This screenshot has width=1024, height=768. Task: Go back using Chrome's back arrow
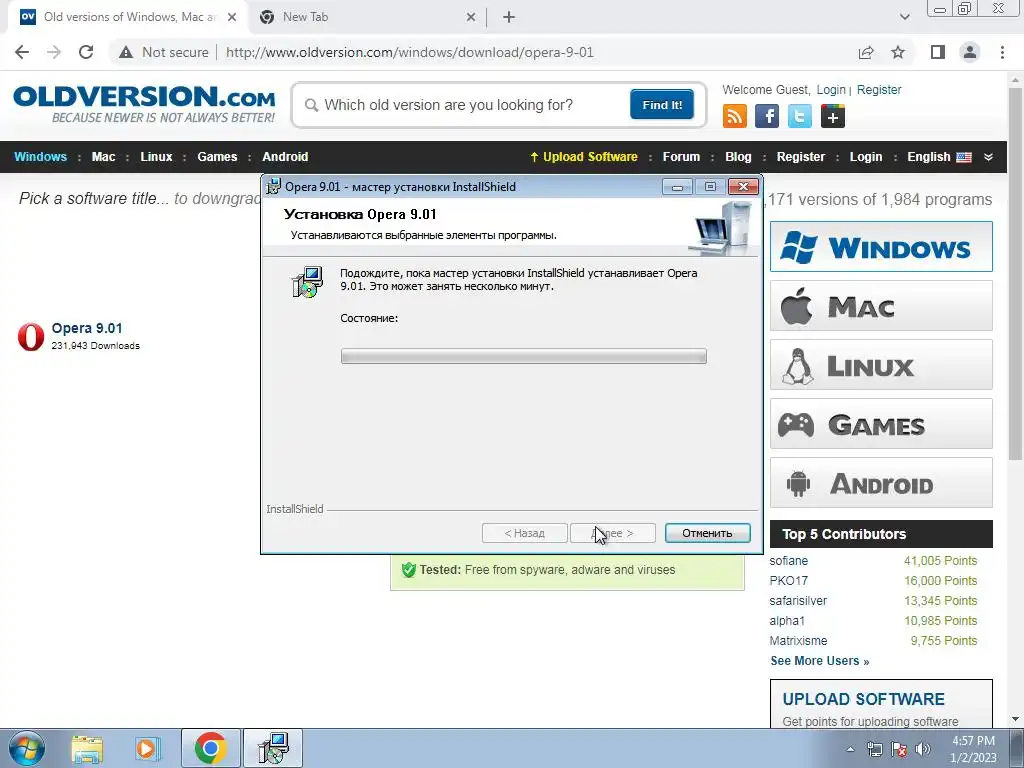coord(22,52)
